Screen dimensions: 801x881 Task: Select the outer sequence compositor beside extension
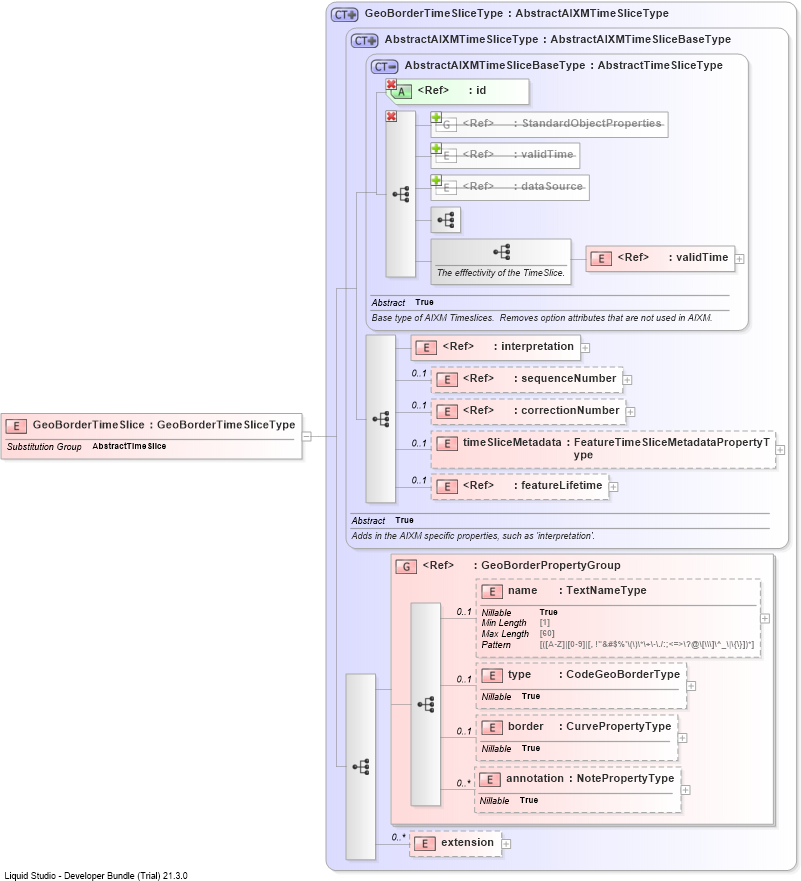click(x=361, y=767)
